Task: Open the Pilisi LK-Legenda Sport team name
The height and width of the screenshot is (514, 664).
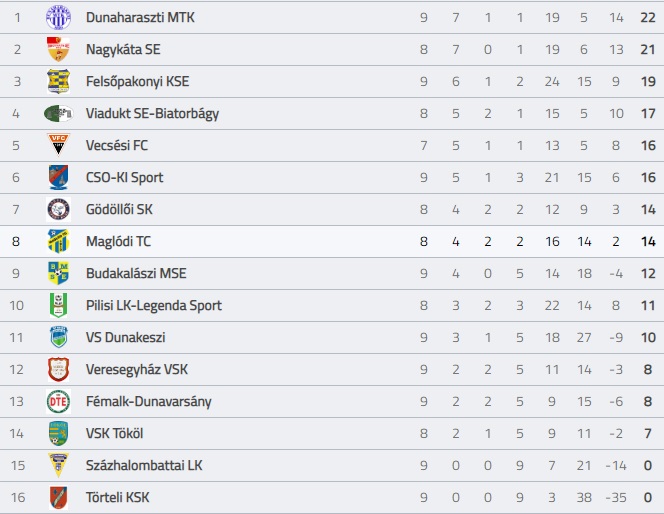Action: tap(154, 305)
